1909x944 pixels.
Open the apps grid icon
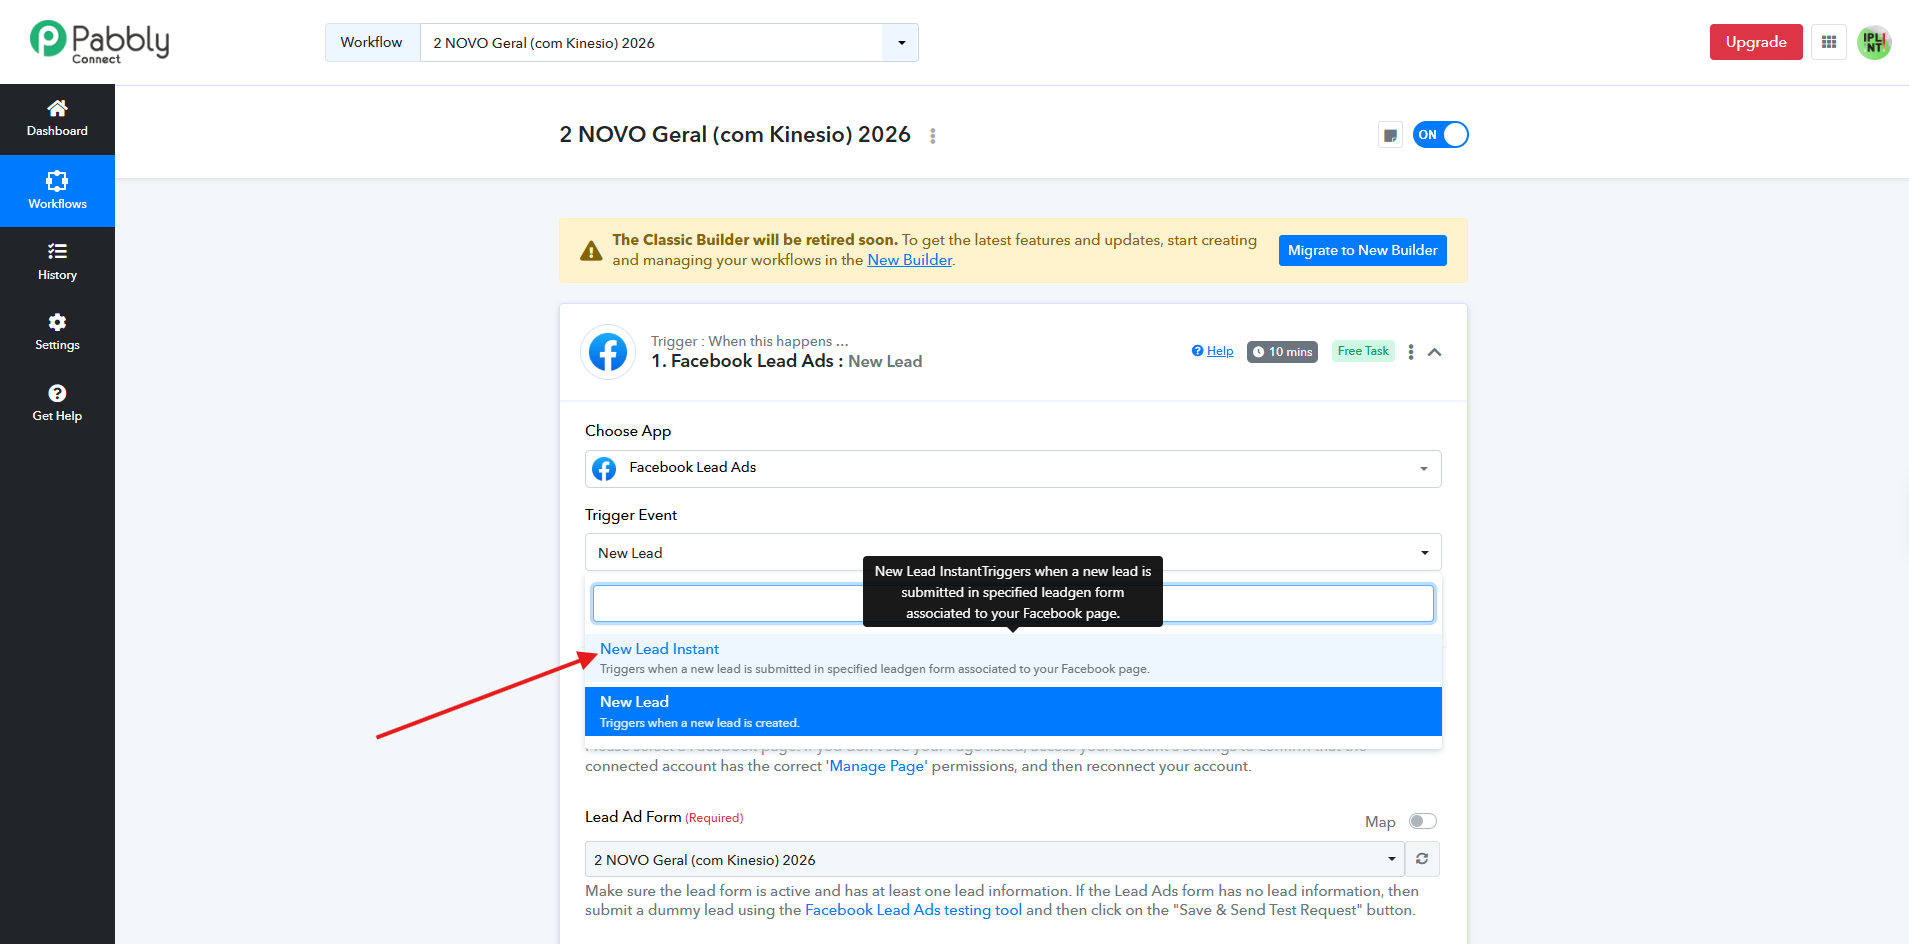tap(1829, 42)
